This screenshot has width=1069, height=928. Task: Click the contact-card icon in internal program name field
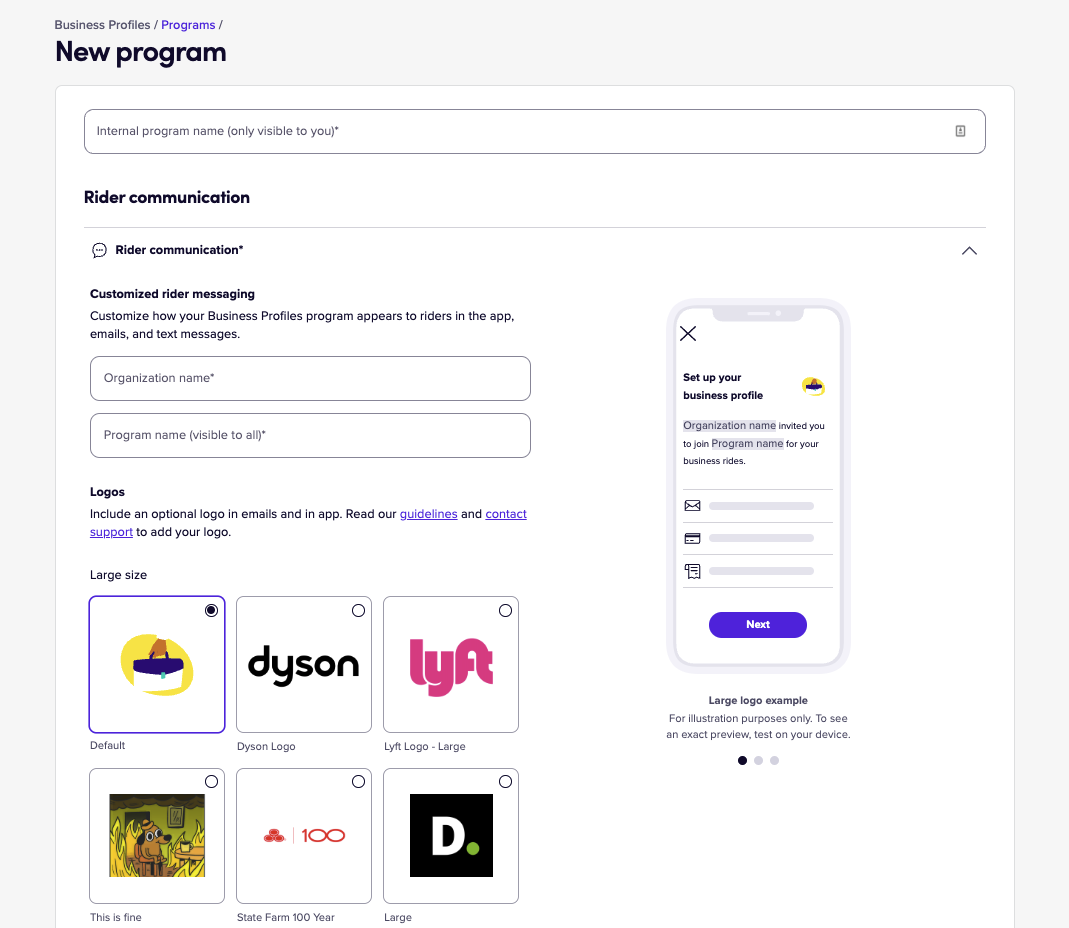(960, 131)
